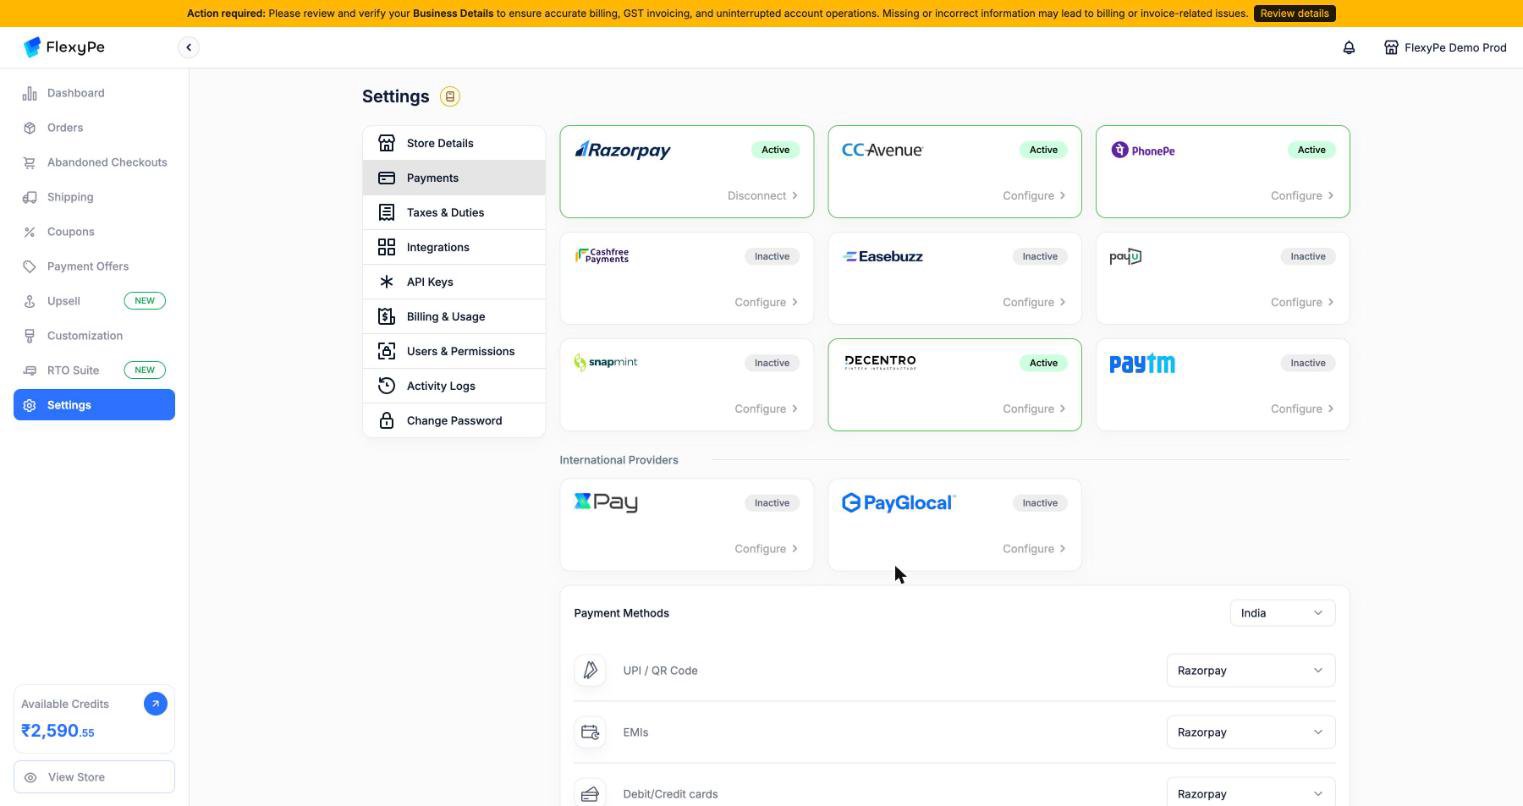Configure the Paytm provider
The height and width of the screenshot is (806, 1523).
(x=1302, y=409)
